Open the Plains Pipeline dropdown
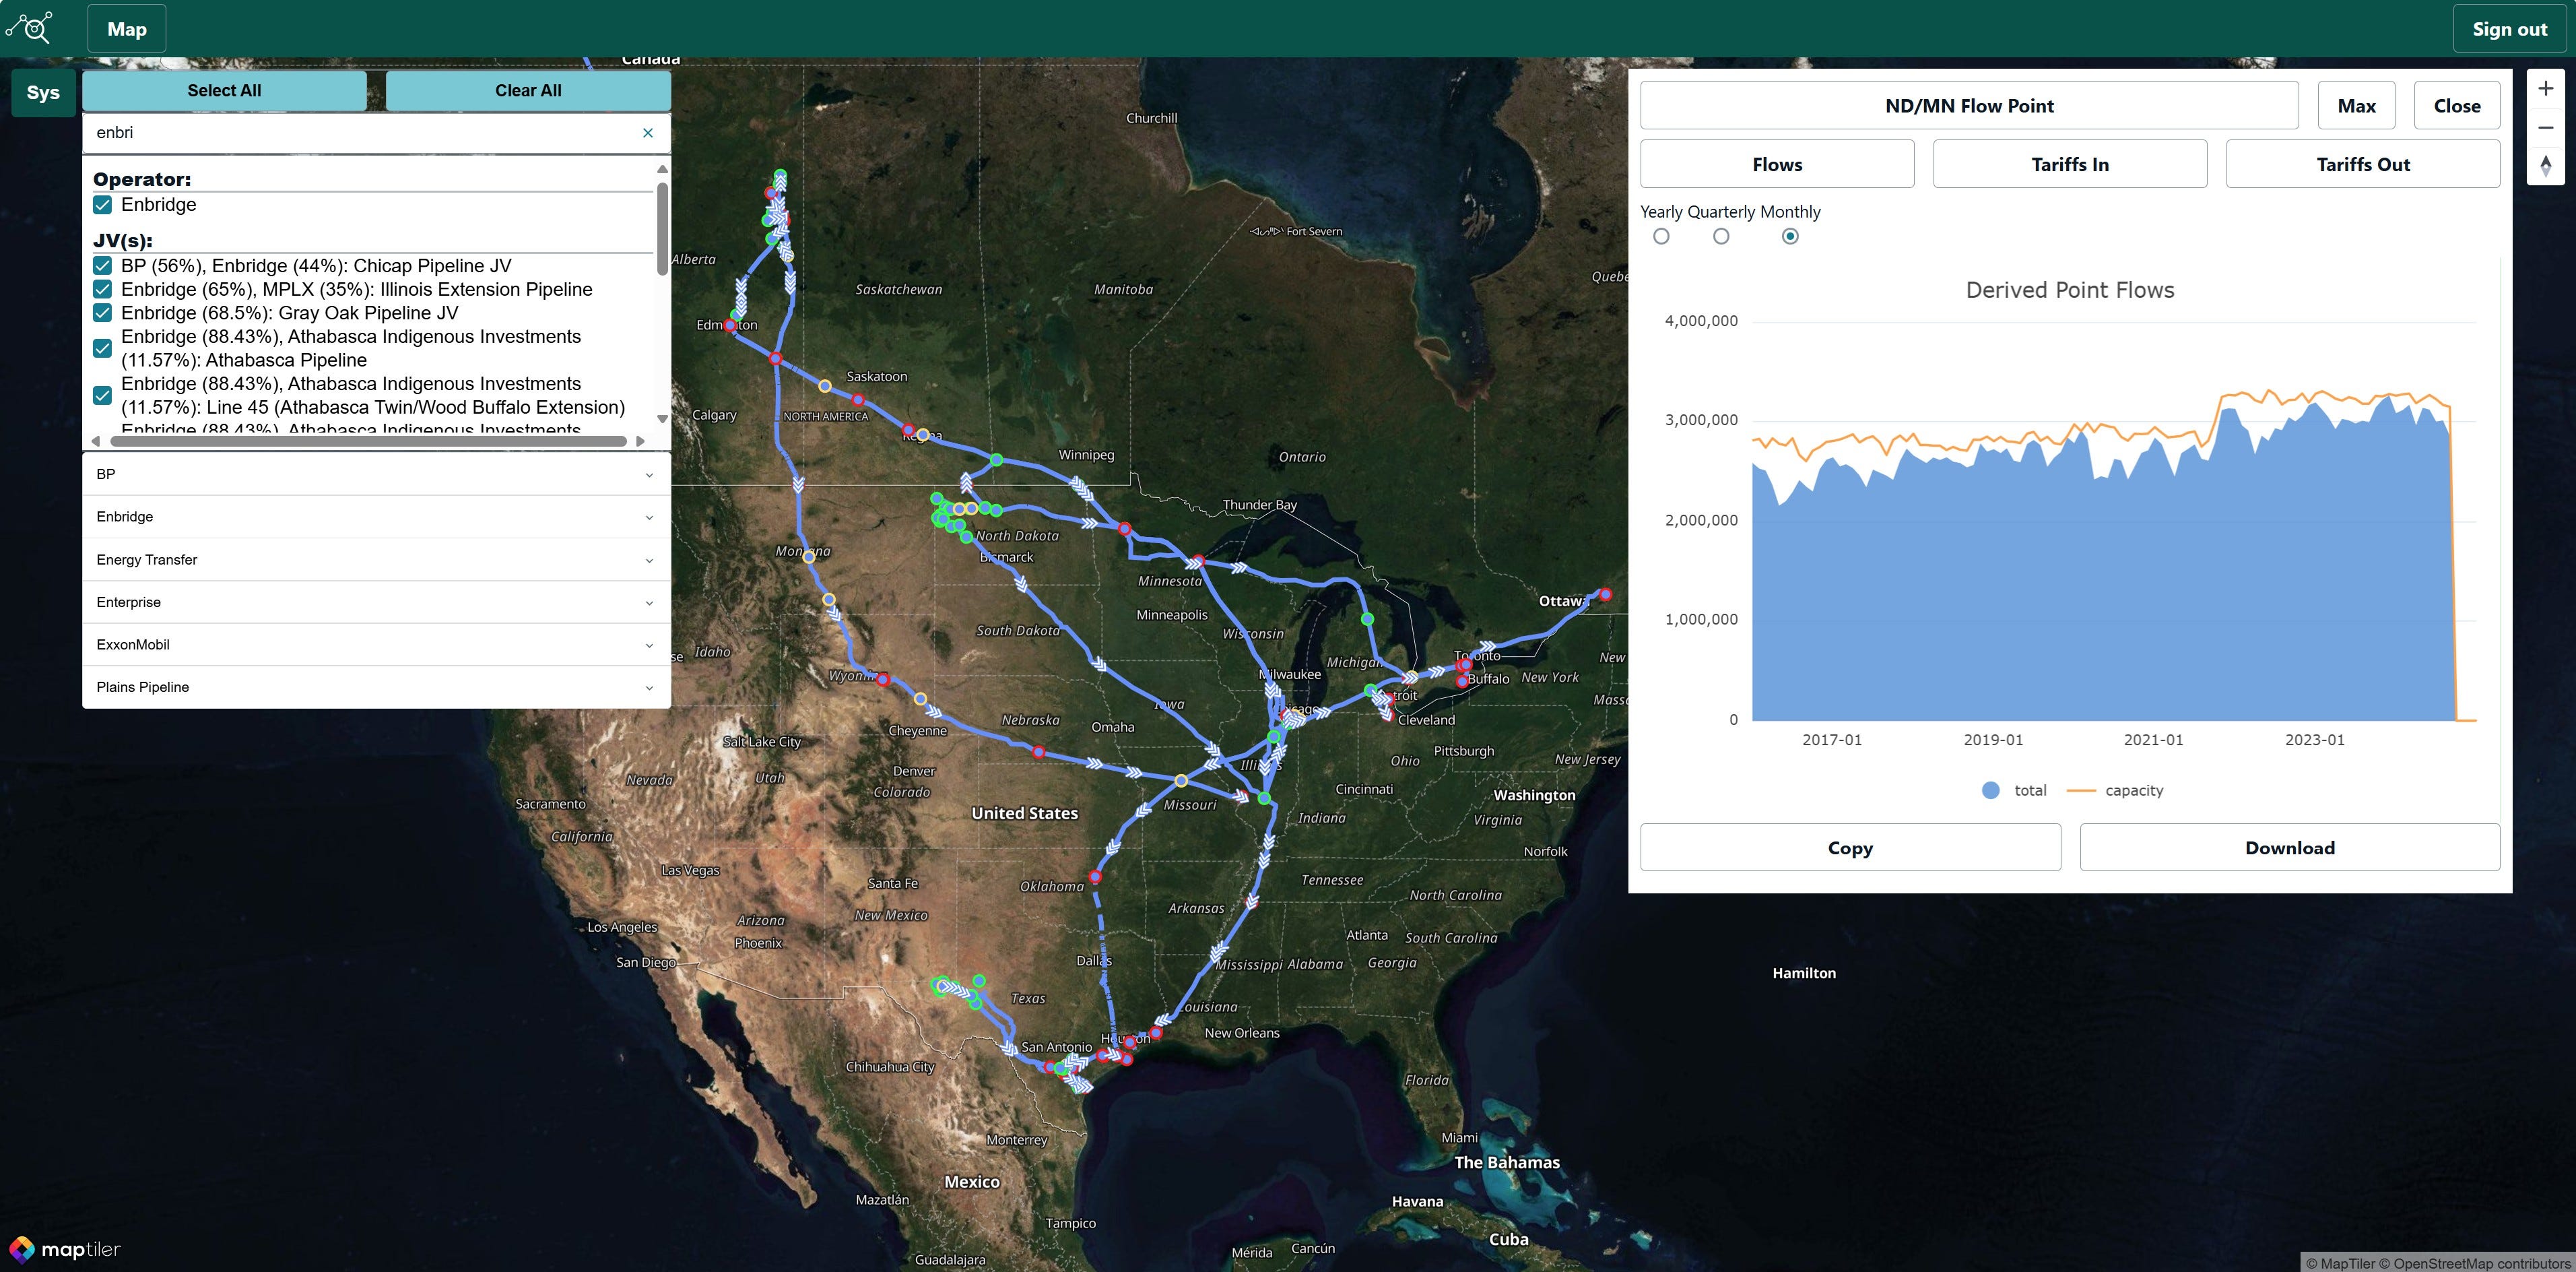 375,687
